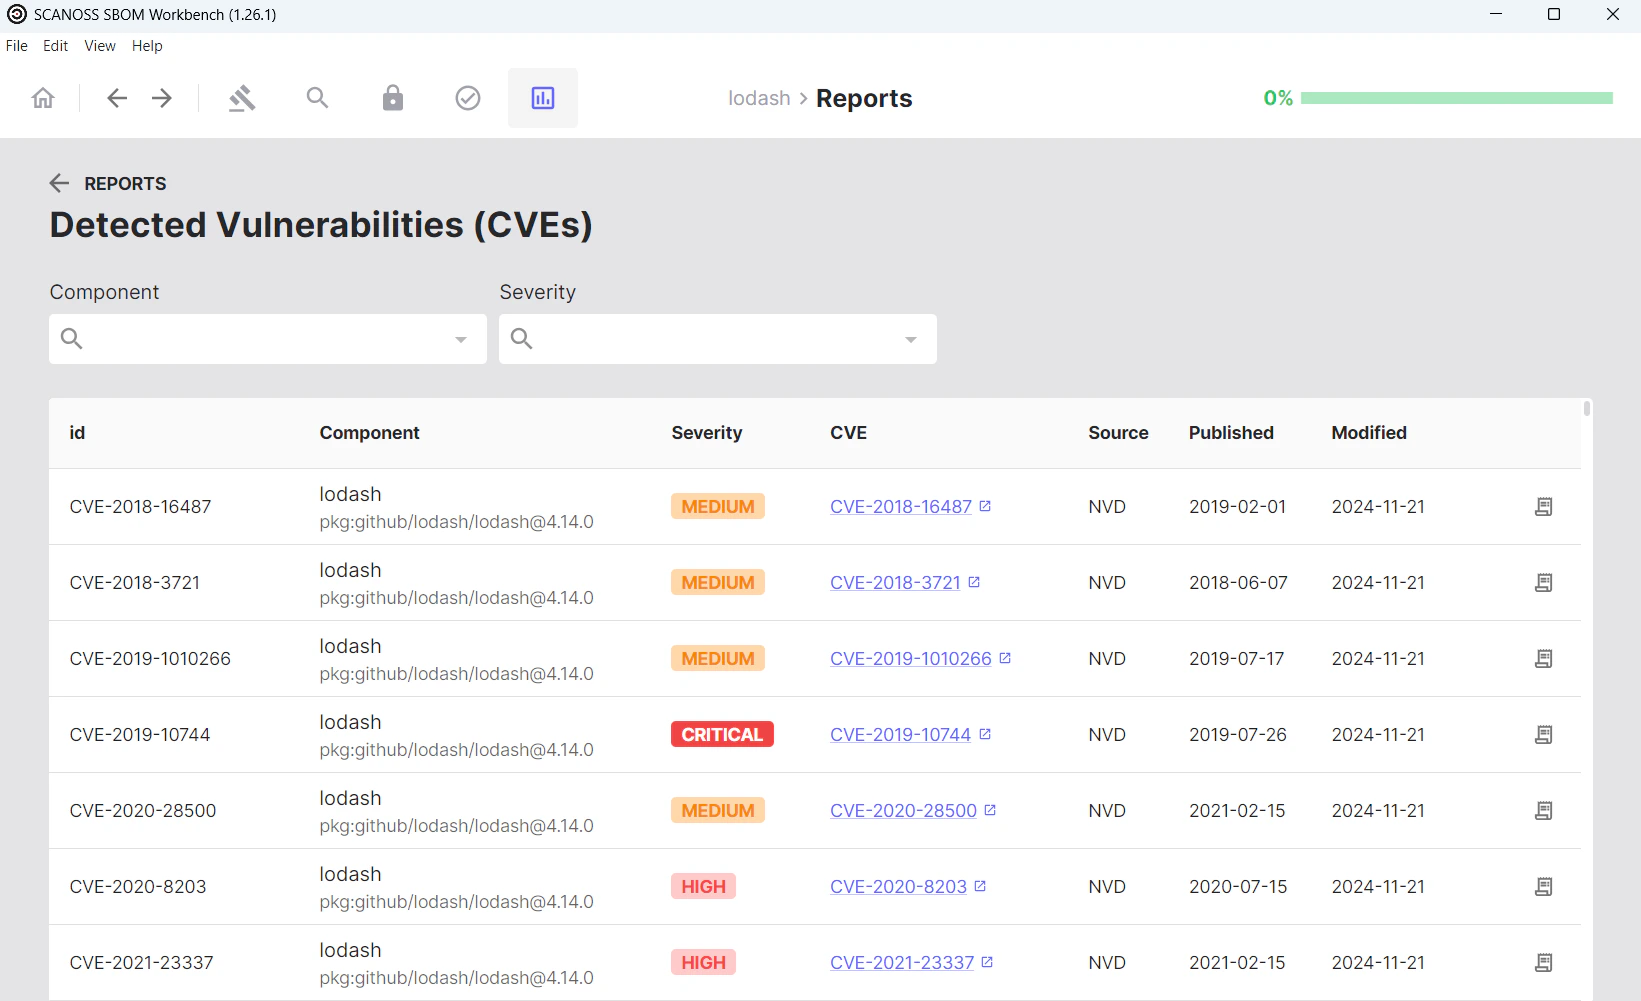Navigate home using the home icon
The image size is (1641, 1001).
(42, 97)
